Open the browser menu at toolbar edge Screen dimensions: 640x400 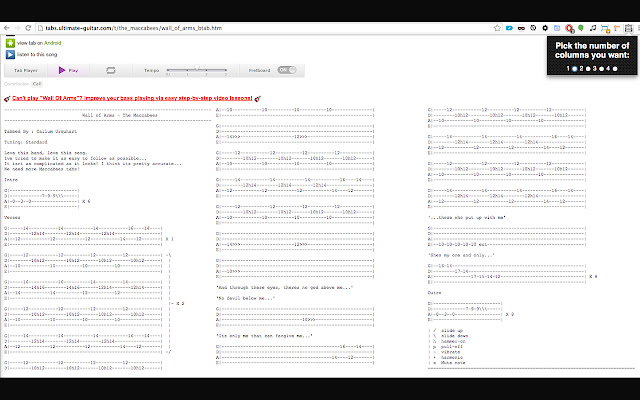638,28
